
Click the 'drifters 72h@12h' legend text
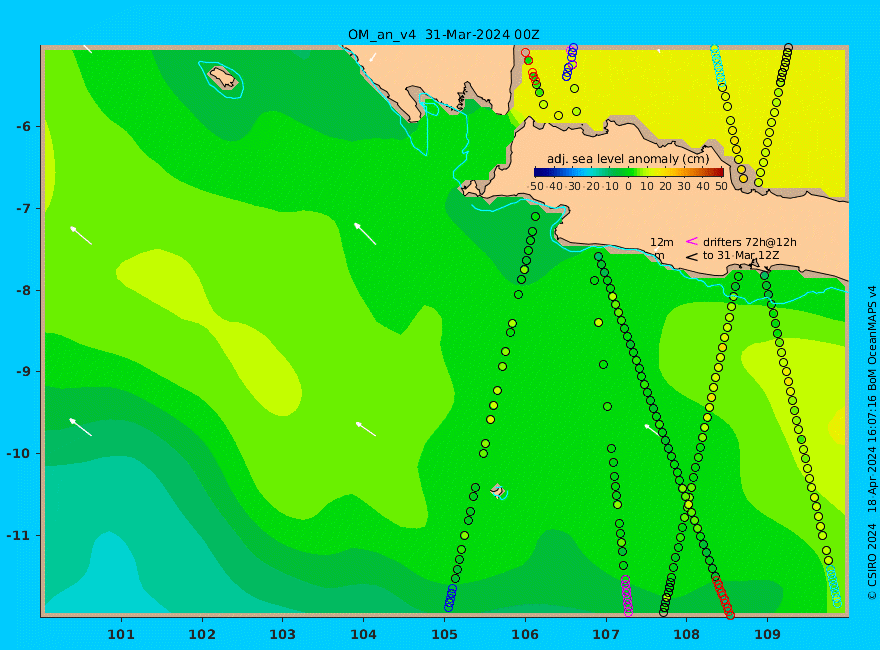coord(750,242)
